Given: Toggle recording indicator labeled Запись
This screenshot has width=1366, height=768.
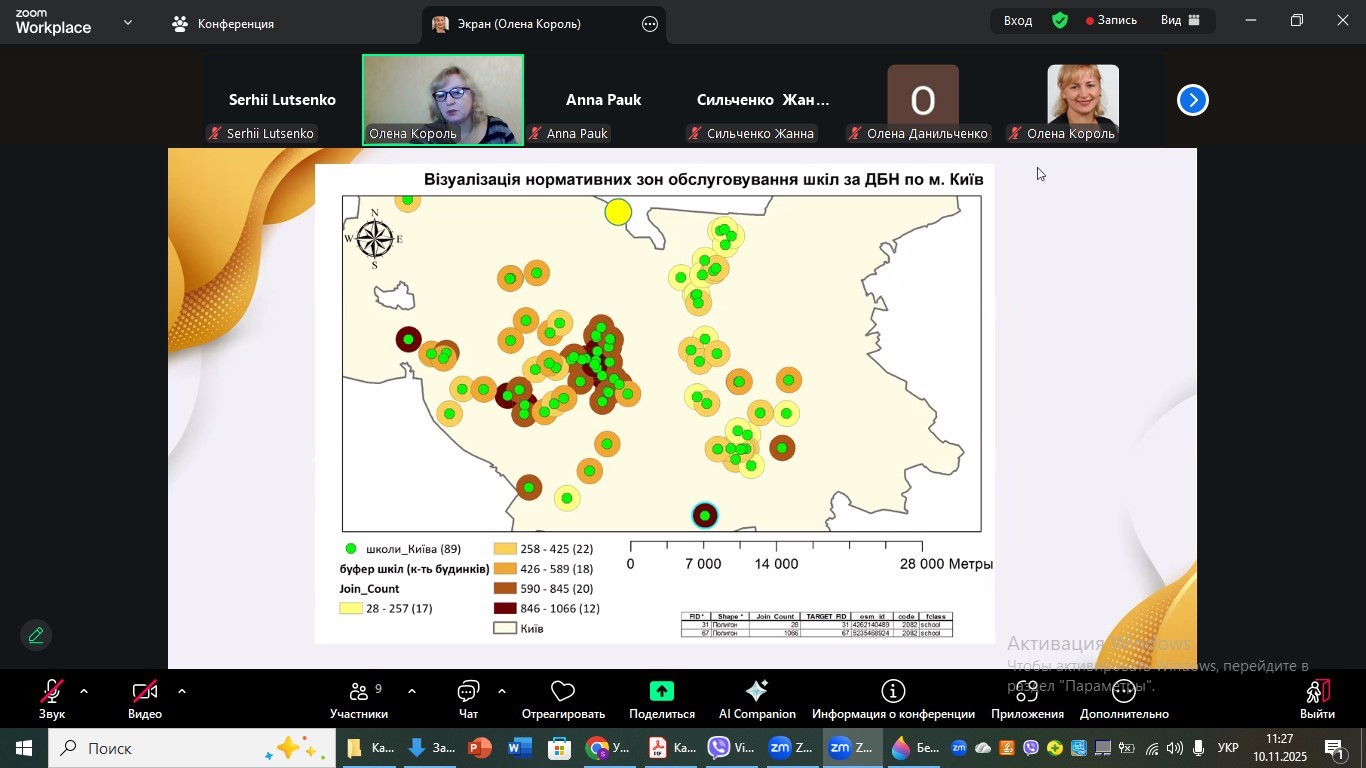Looking at the screenshot, I should pyautogui.click(x=1112, y=21).
